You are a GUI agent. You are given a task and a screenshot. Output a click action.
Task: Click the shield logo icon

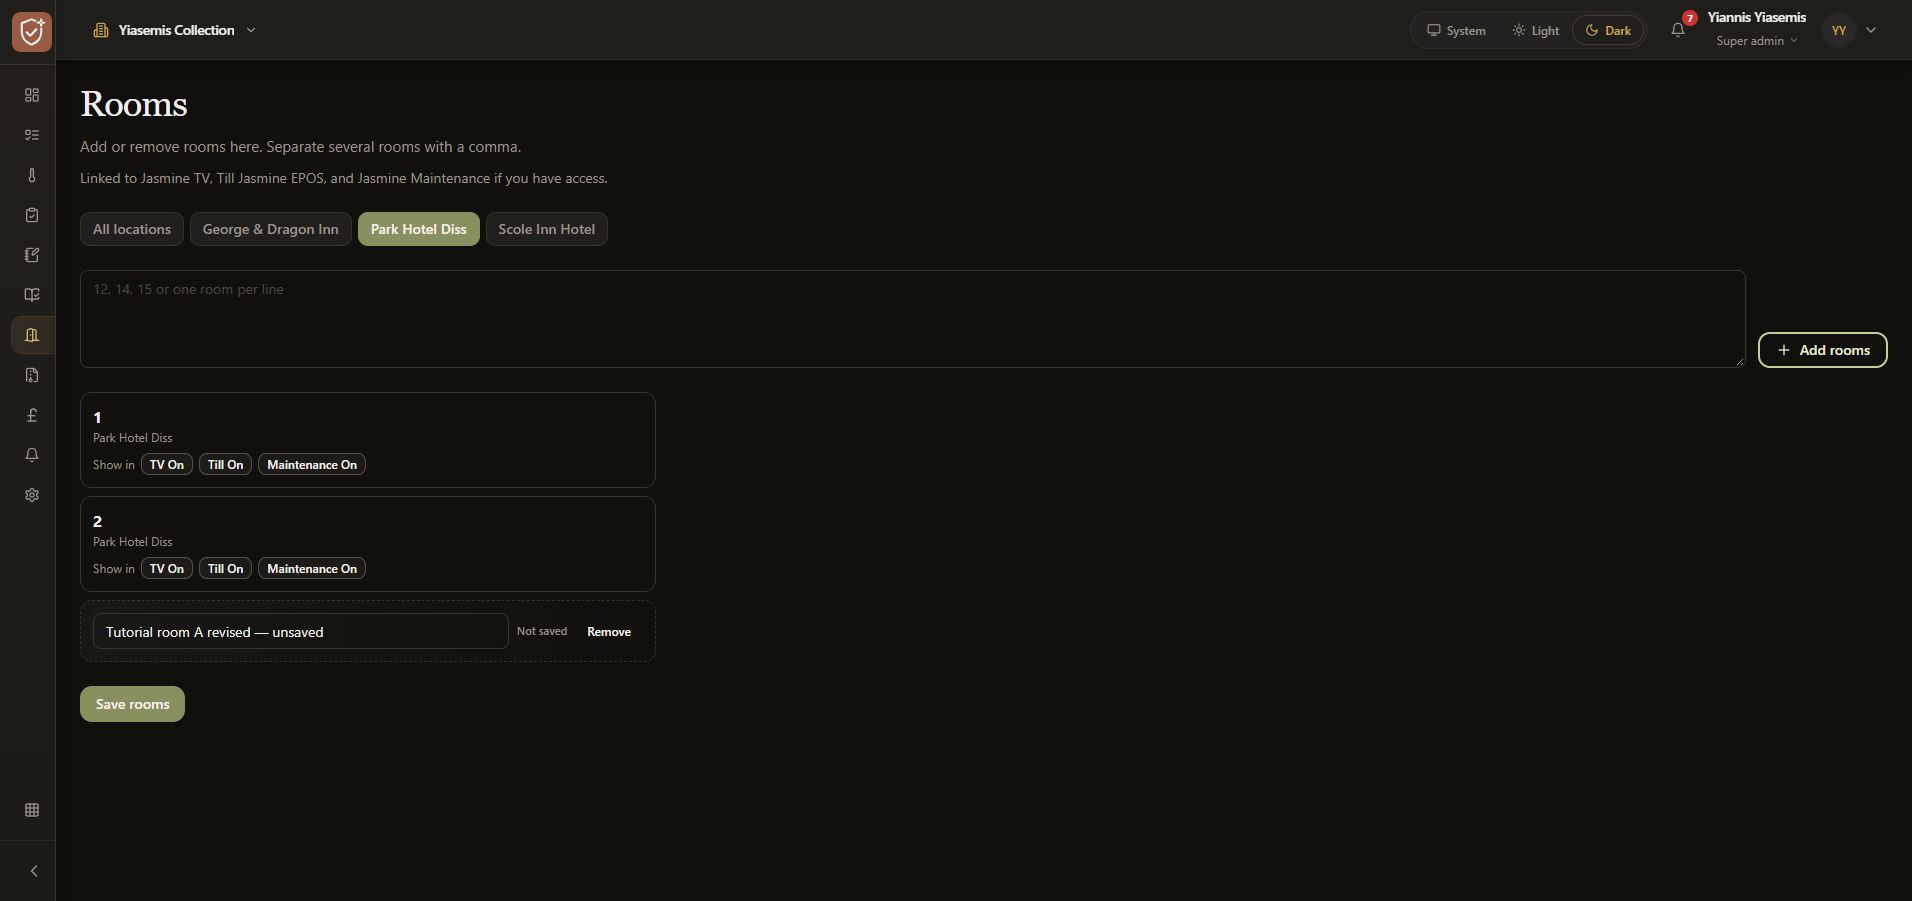(x=32, y=31)
